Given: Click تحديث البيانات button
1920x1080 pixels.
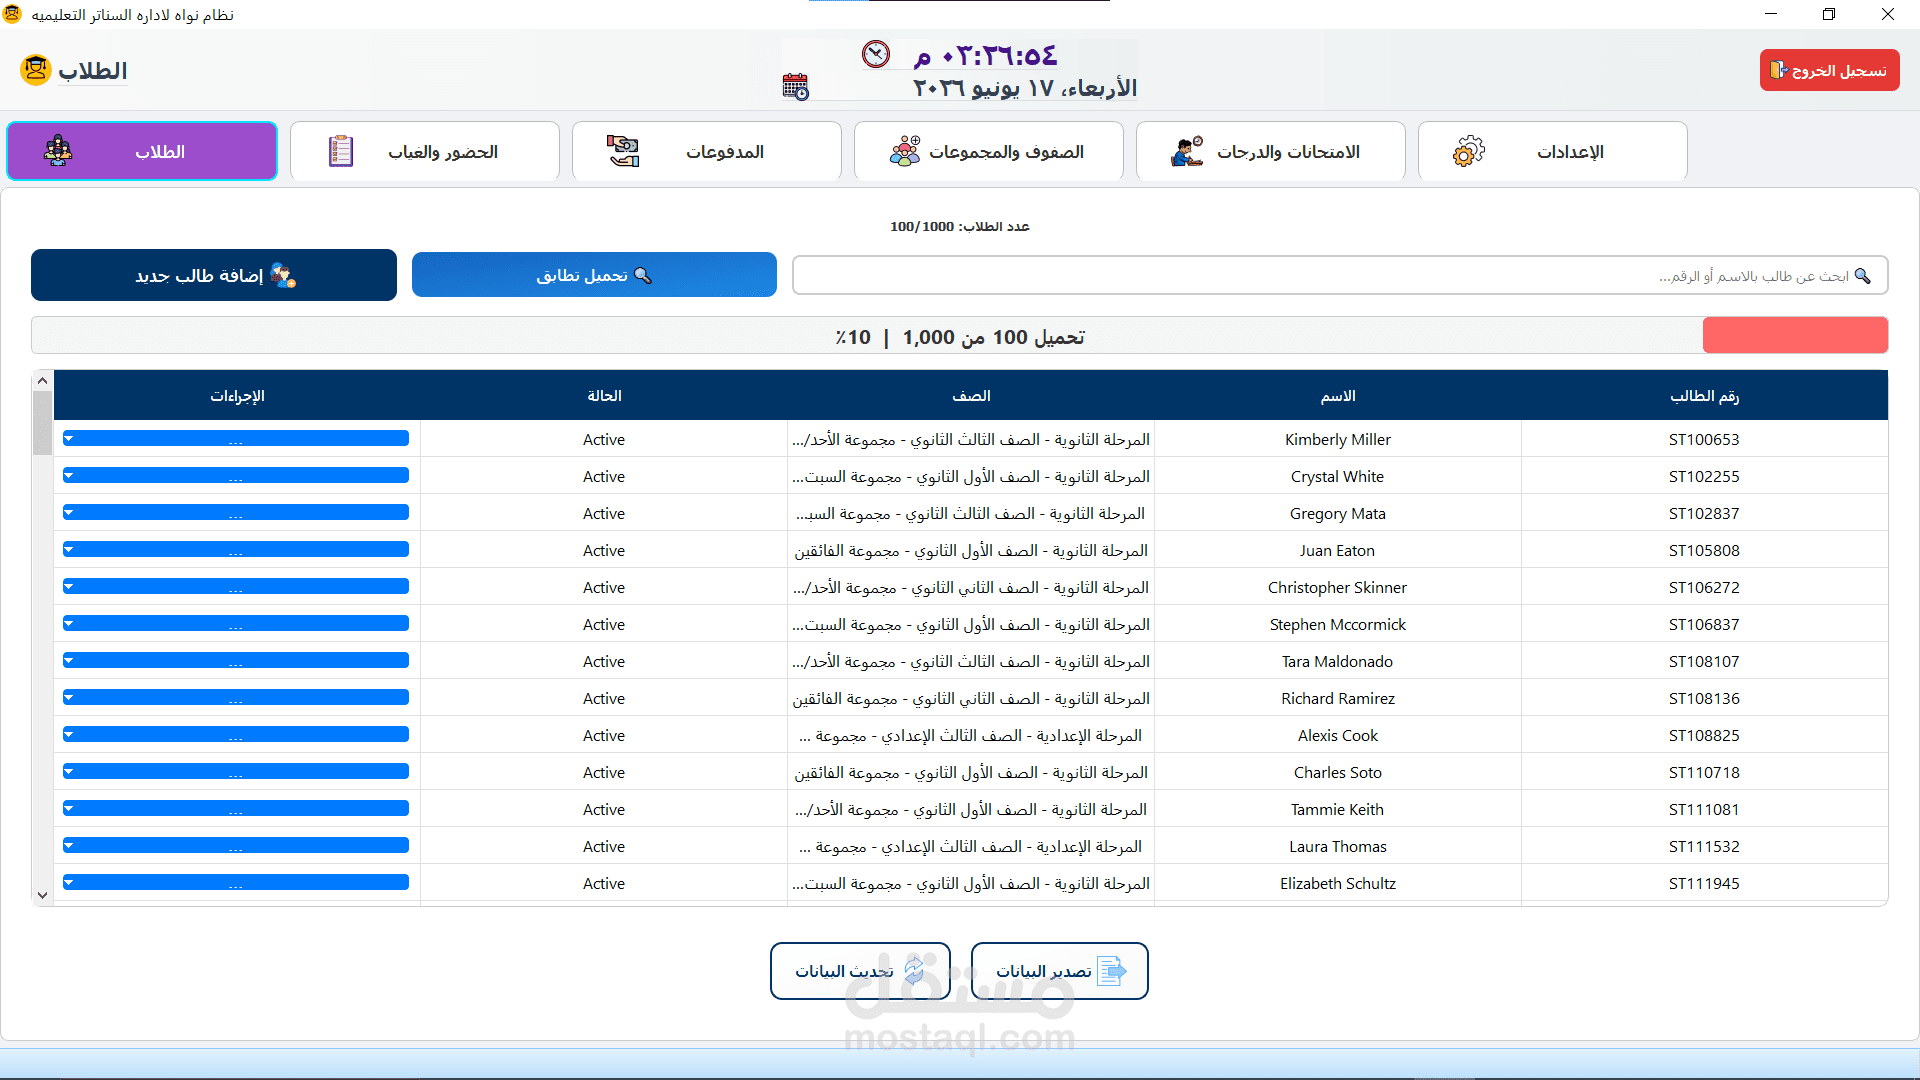Looking at the screenshot, I should click(x=860, y=970).
